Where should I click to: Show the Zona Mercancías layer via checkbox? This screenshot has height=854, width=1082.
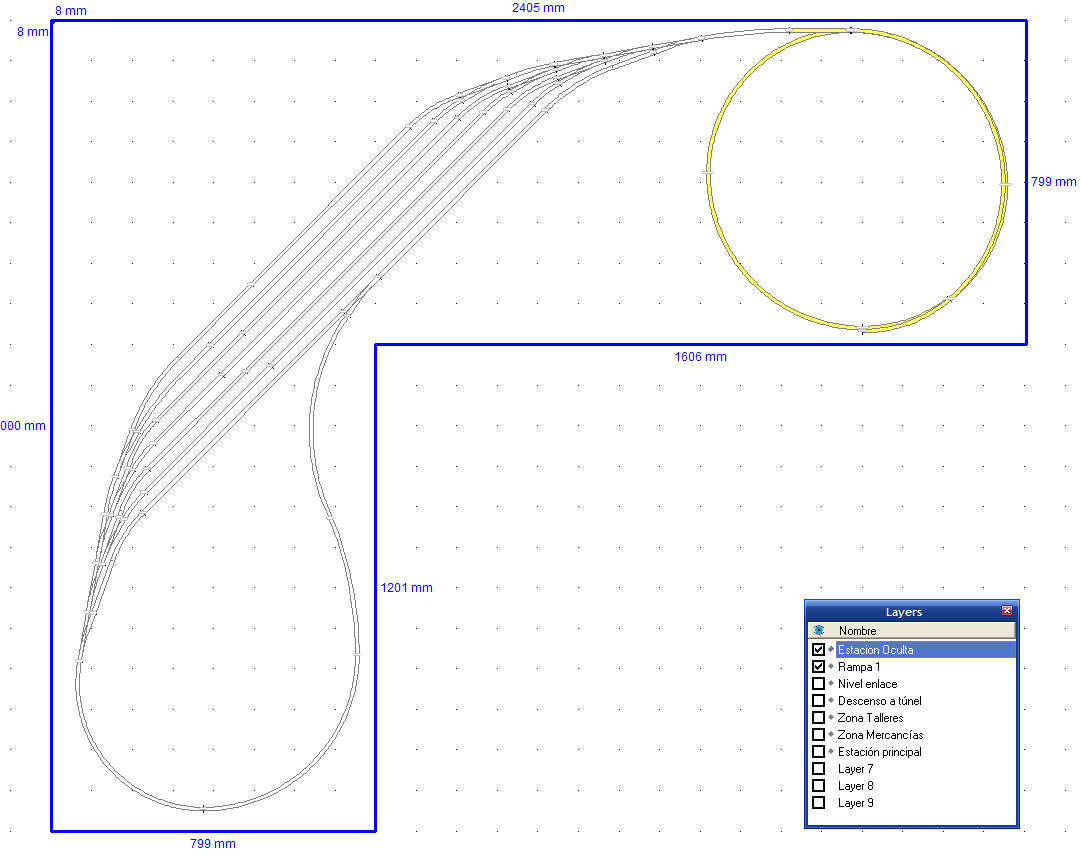(x=818, y=735)
